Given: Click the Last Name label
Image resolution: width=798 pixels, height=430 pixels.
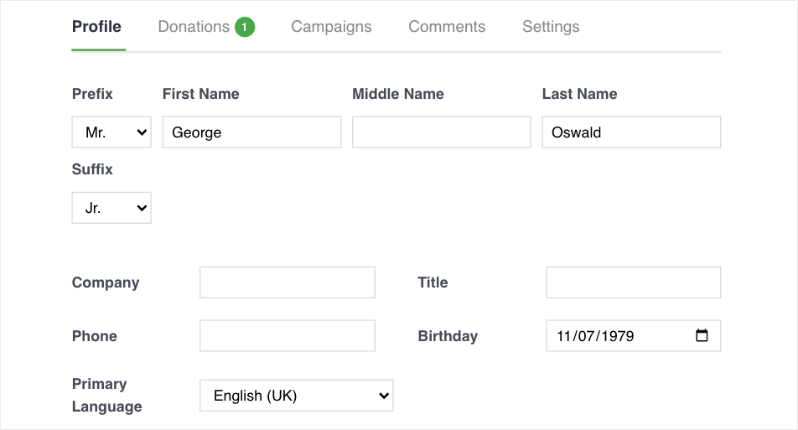Looking at the screenshot, I should click(x=579, y=94).
